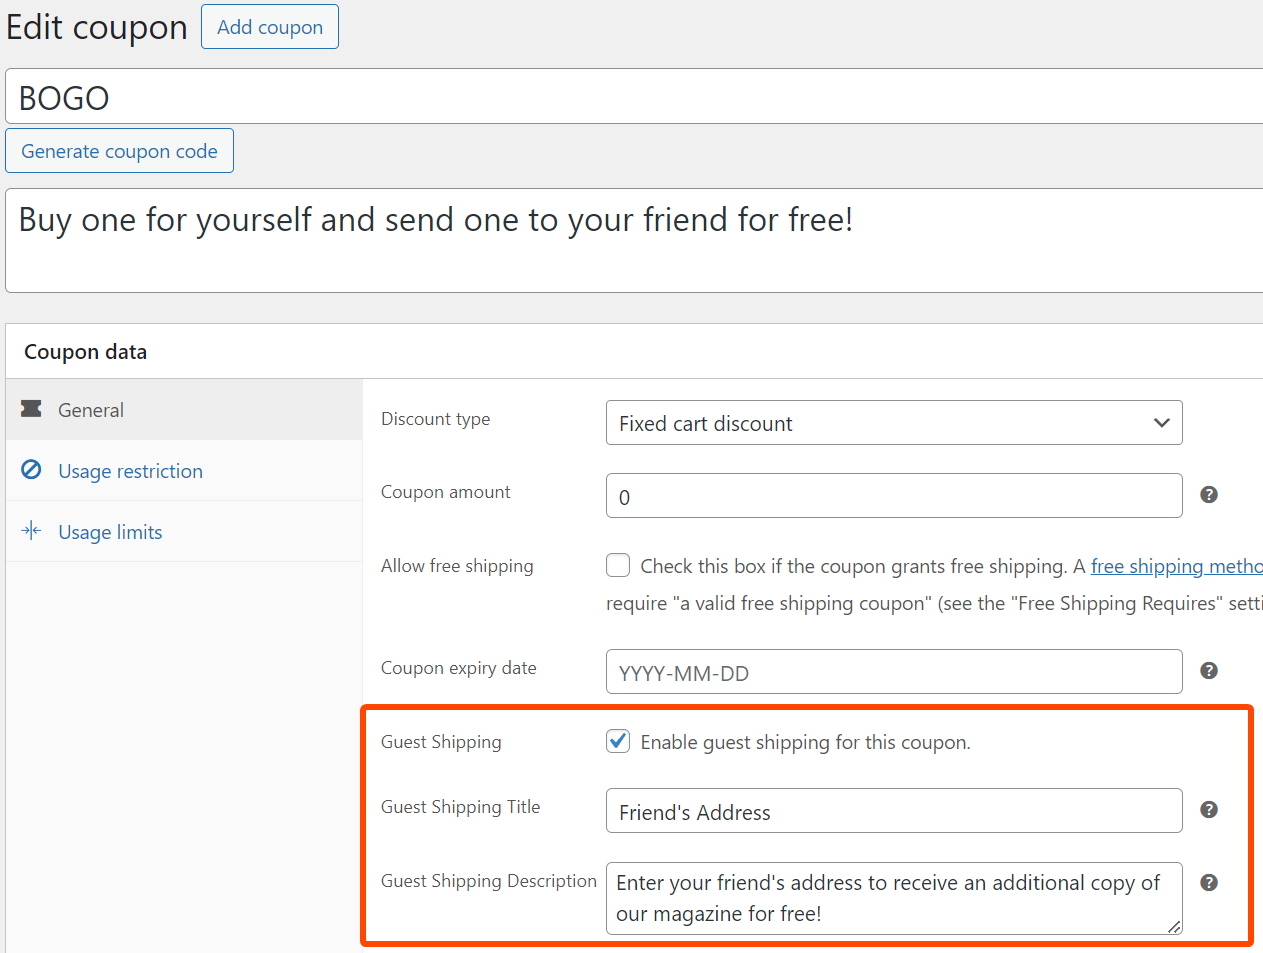The width and height of the screenshot is (1263, 953).
Task: Open help tooltip for Guest Shipping Description
Action: point(1209,883)
